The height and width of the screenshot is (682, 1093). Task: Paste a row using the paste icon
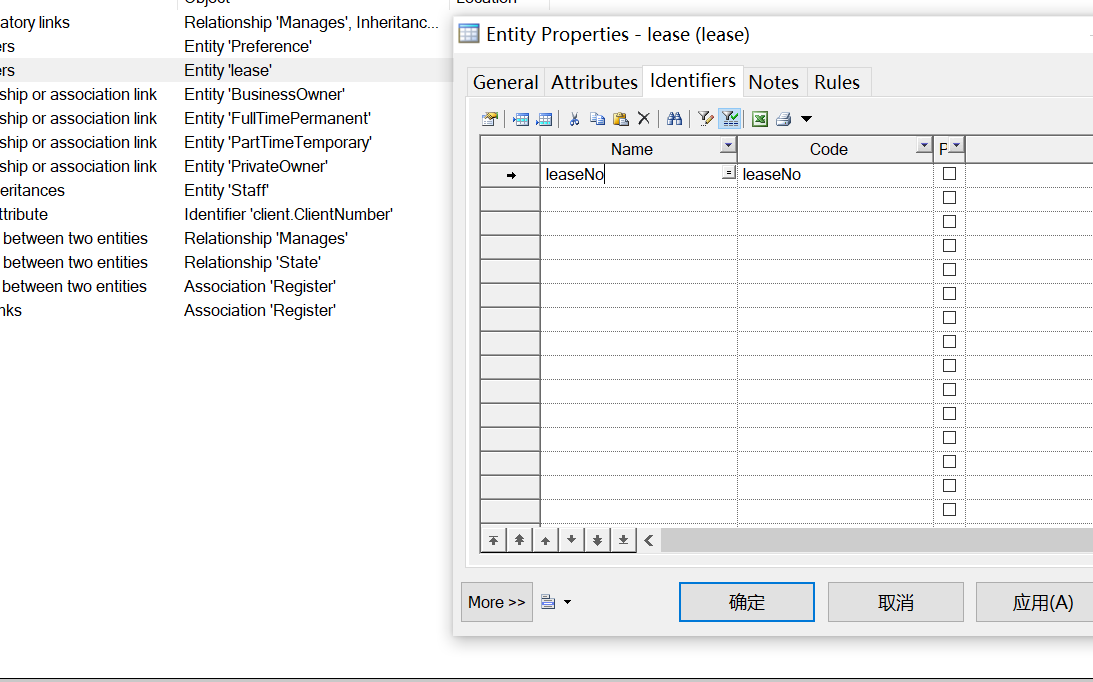pyautogui.click(x=621, y=118)
